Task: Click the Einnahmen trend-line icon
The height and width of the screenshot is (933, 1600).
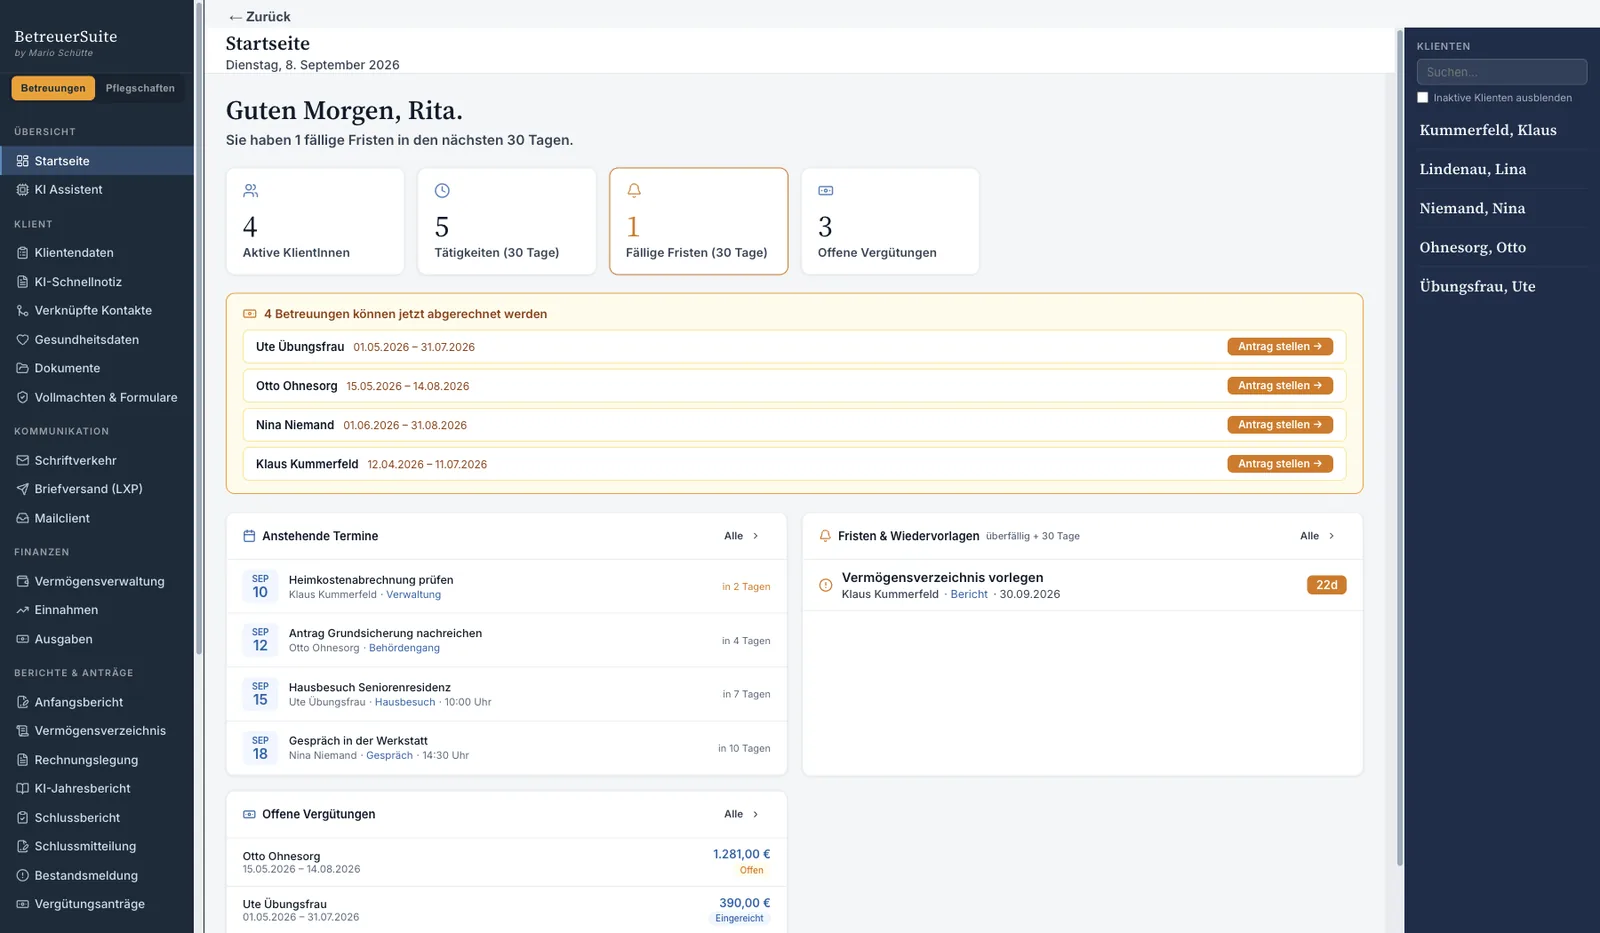Action: pyautogui.click(x=22, y=610)
